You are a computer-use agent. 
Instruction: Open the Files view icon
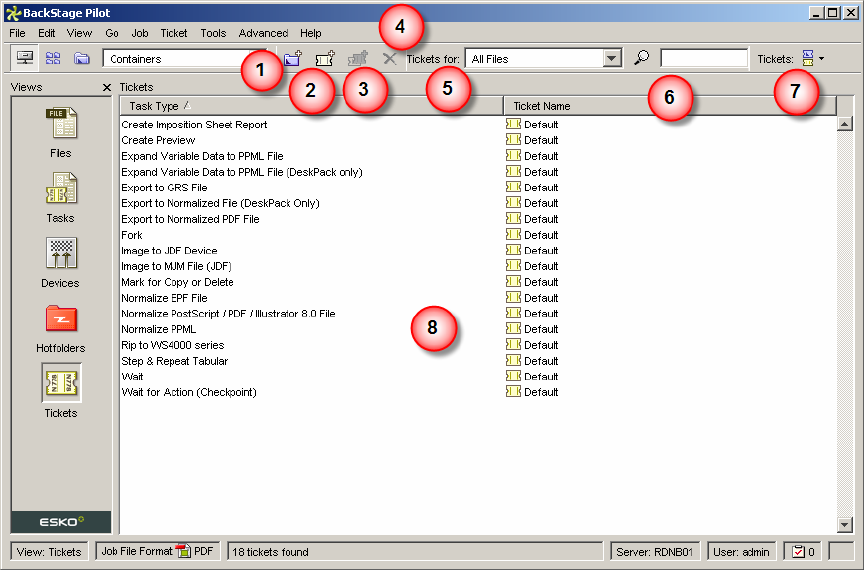point(61,122)
